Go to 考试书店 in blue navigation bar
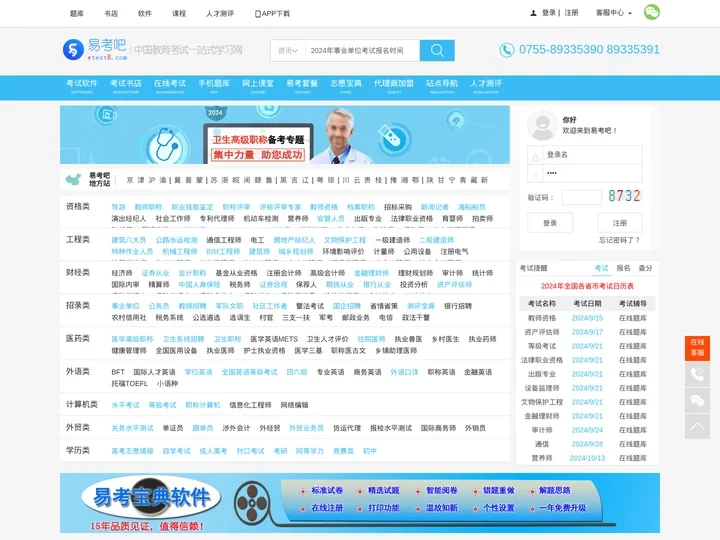This screenshot has width=720, height=540. (x=126, y=86)
